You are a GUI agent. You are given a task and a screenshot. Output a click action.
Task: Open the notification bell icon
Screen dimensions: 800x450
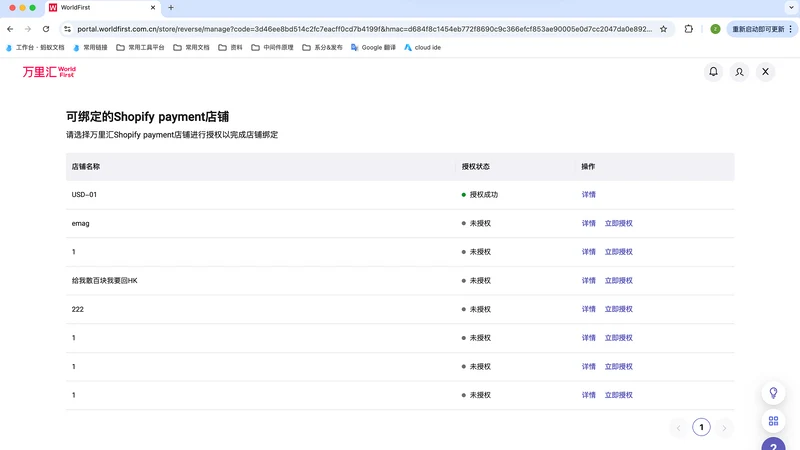pos(713,72)
